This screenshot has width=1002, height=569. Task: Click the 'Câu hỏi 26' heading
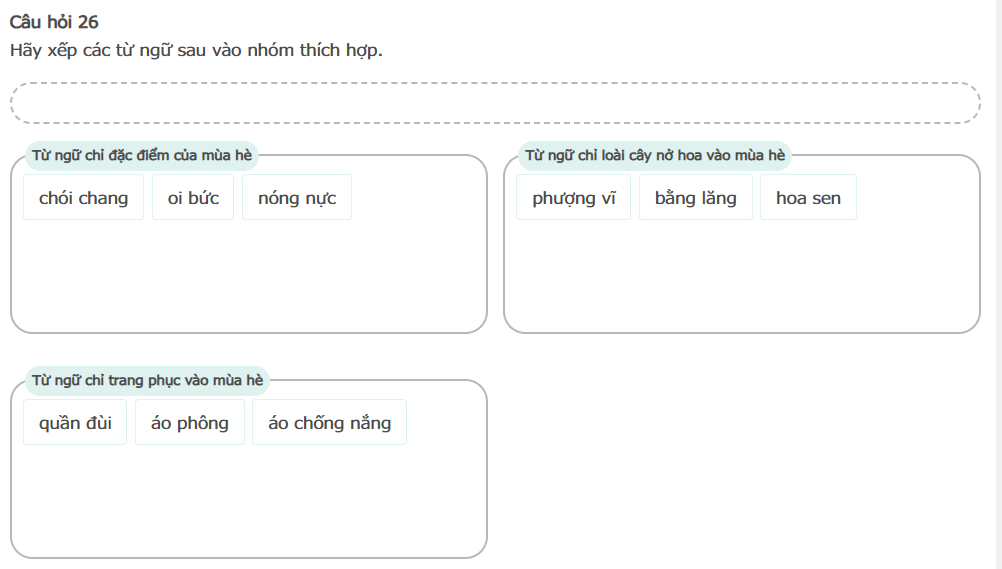point(54,22)
